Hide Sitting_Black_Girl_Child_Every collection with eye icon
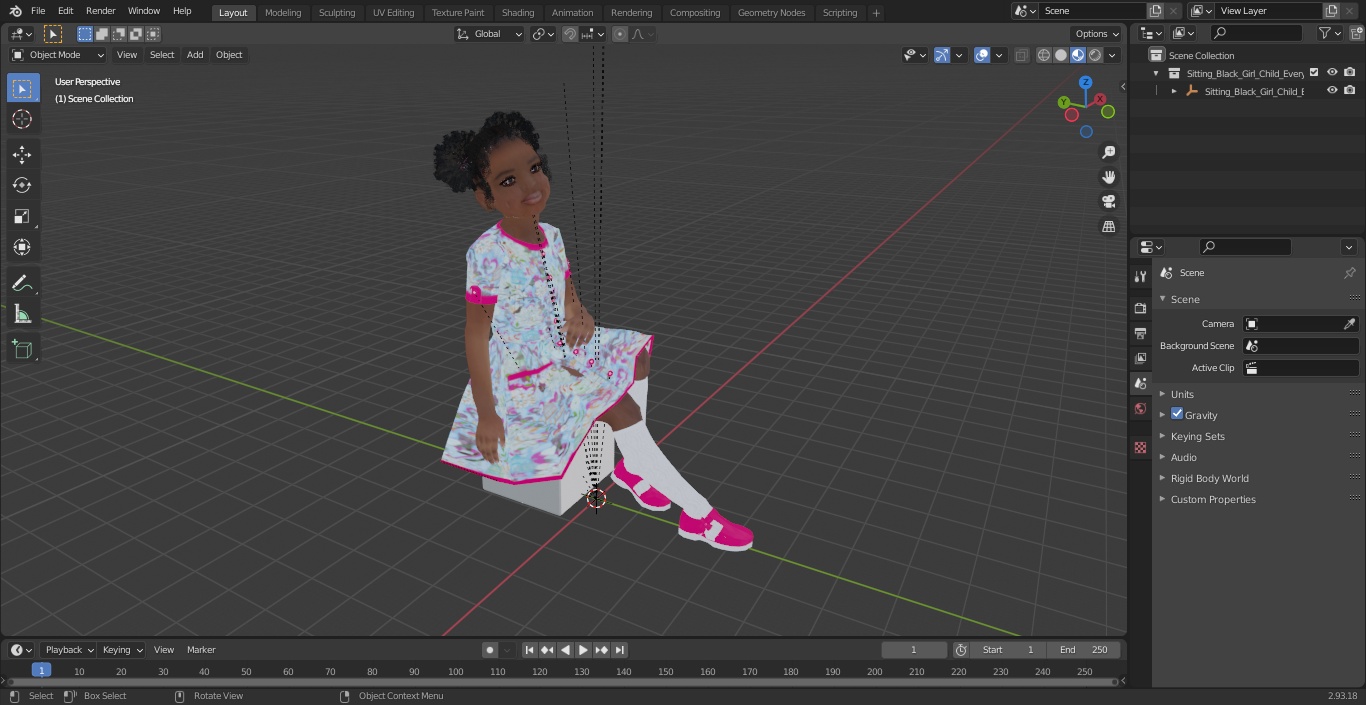The width and height of the screenshot is (1366, 705). point(1332,73)
